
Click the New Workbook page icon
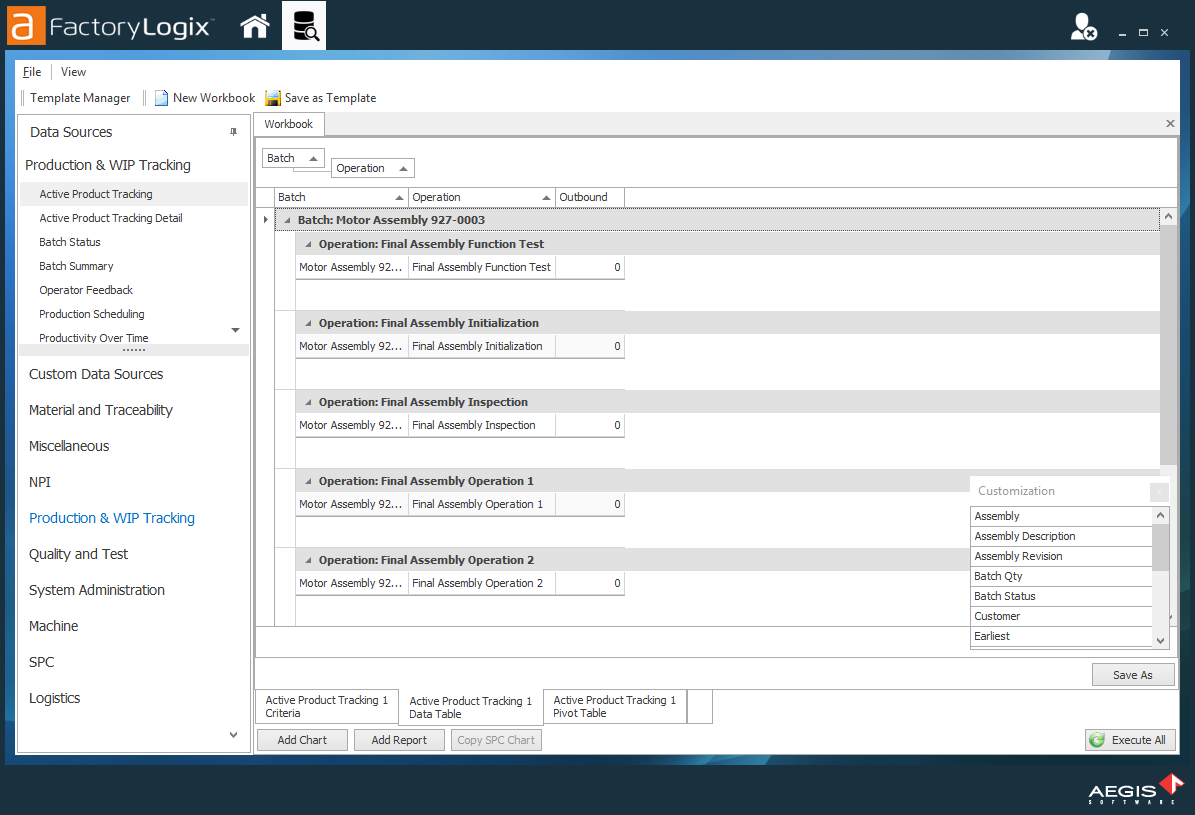pyautogui.click(x=161, y=98)
